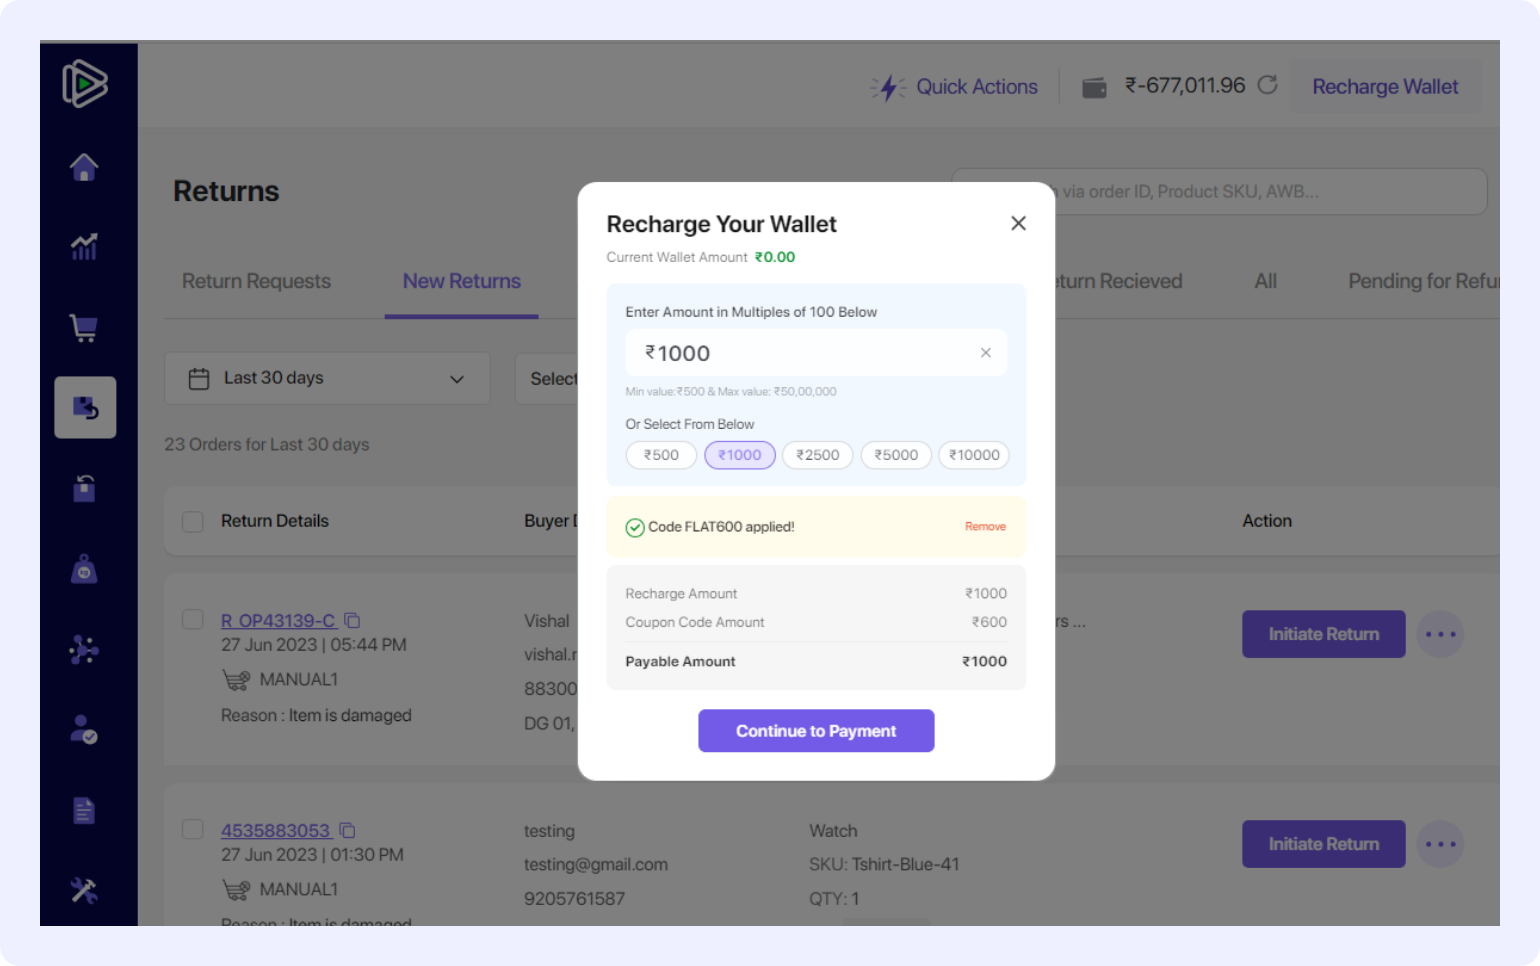Click the highlighted Returns icon in sidebar
The height and width of the screenshot is (966, 1540).
coord(85,407)
